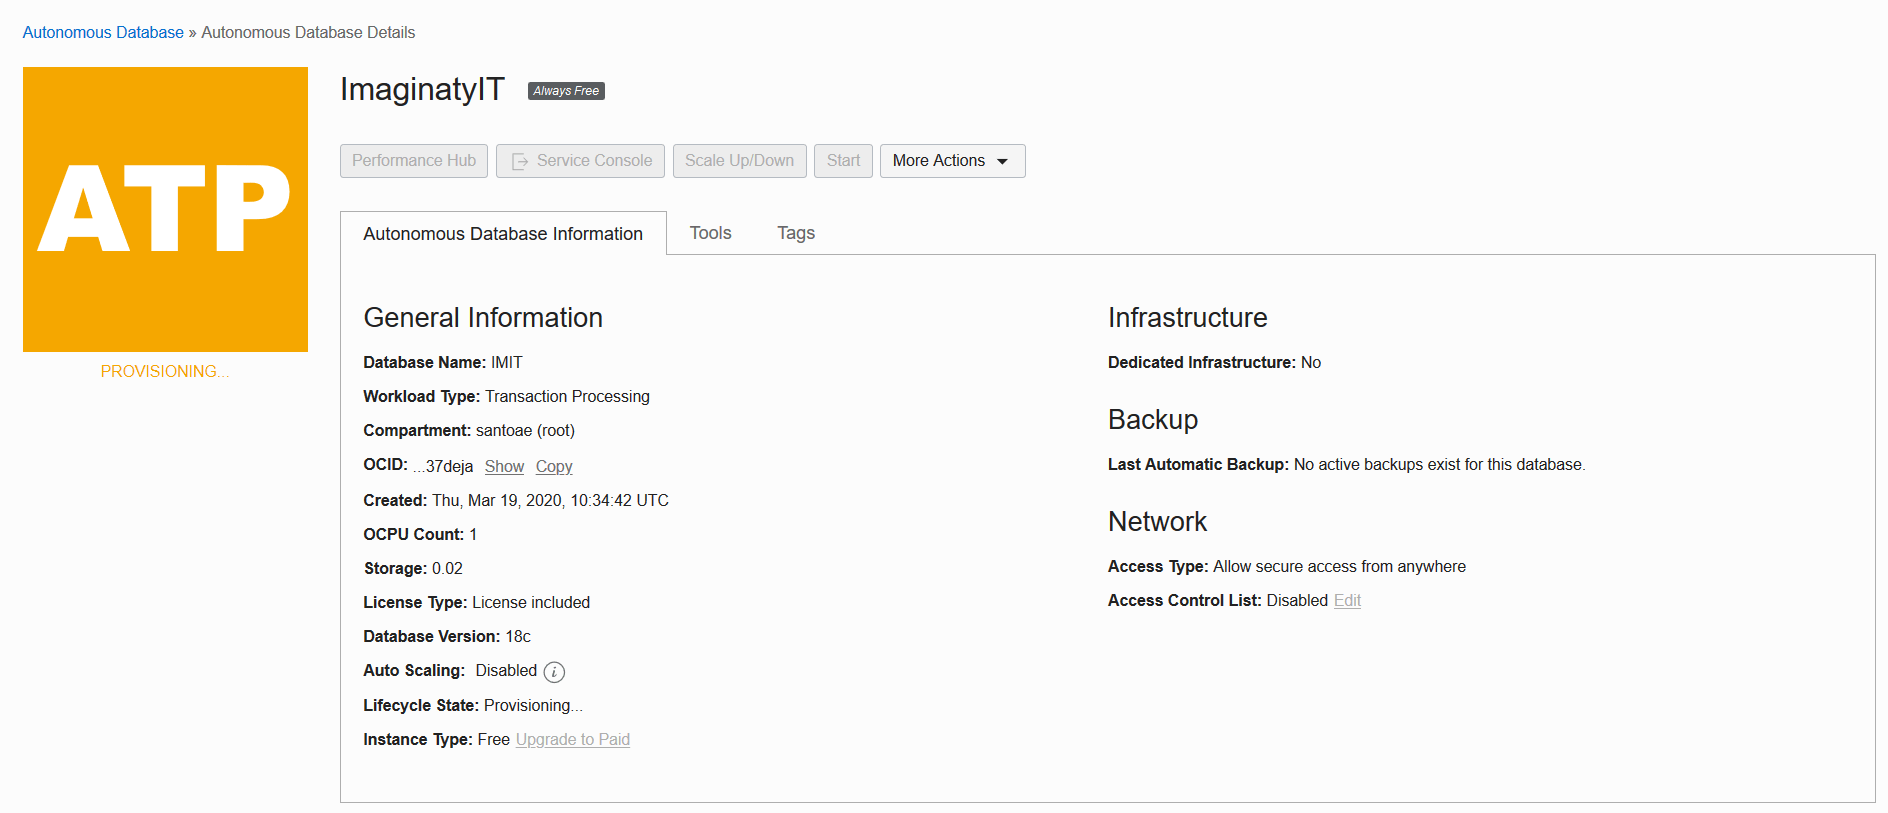
Task: Click the Storage 0.02 value
Action: coord(447,568)
